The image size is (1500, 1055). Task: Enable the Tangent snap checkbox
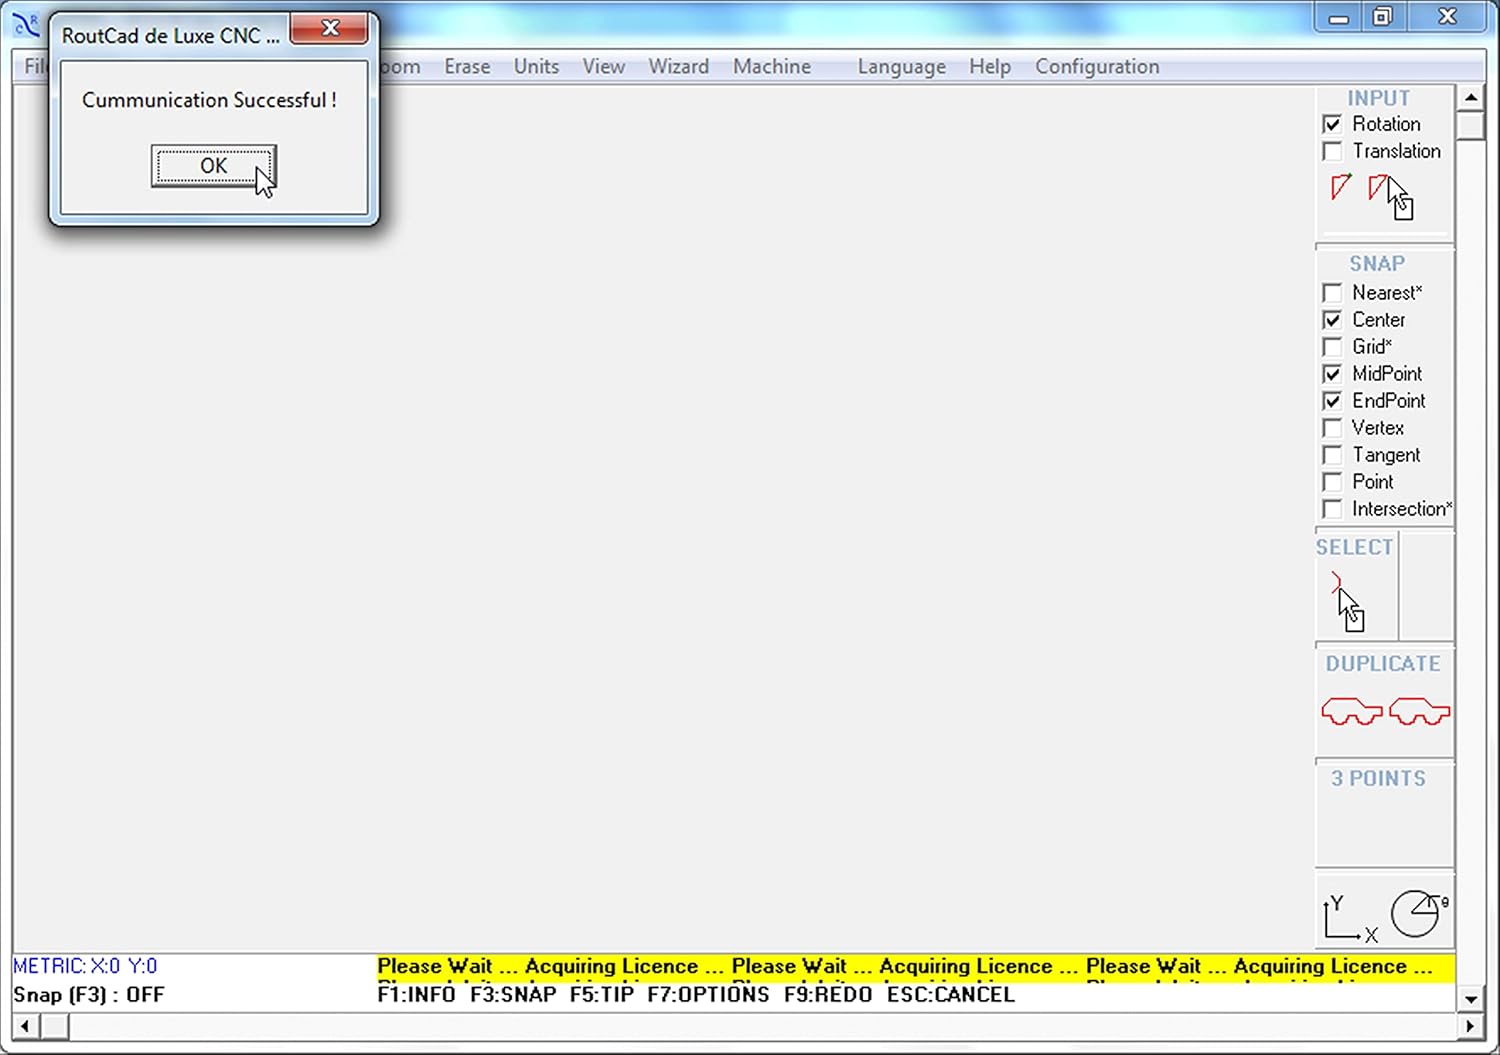click(x=1332, y=455)
